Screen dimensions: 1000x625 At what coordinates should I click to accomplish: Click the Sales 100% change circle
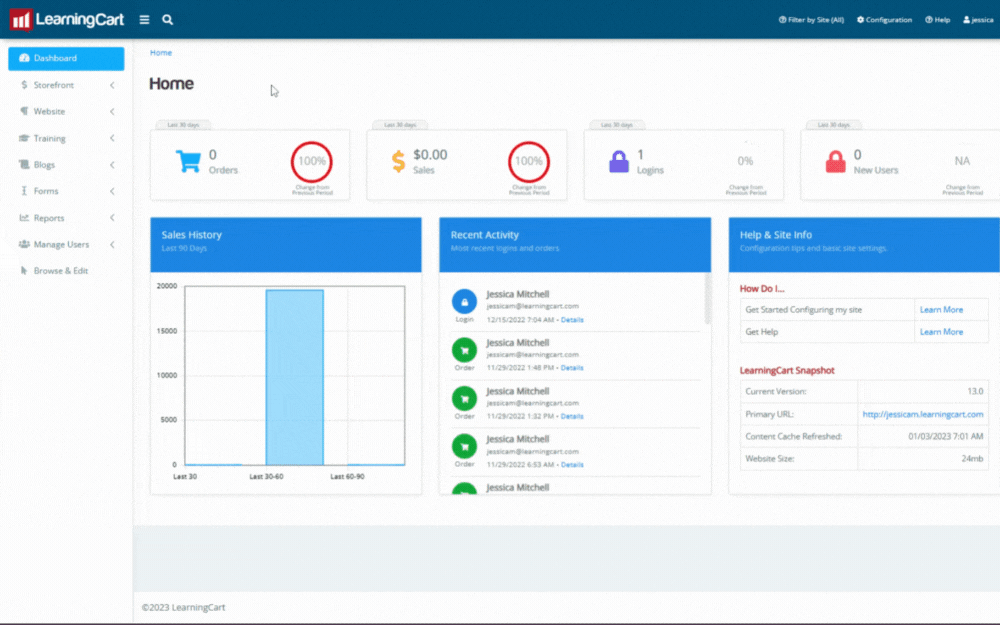[x=529, y=161]
